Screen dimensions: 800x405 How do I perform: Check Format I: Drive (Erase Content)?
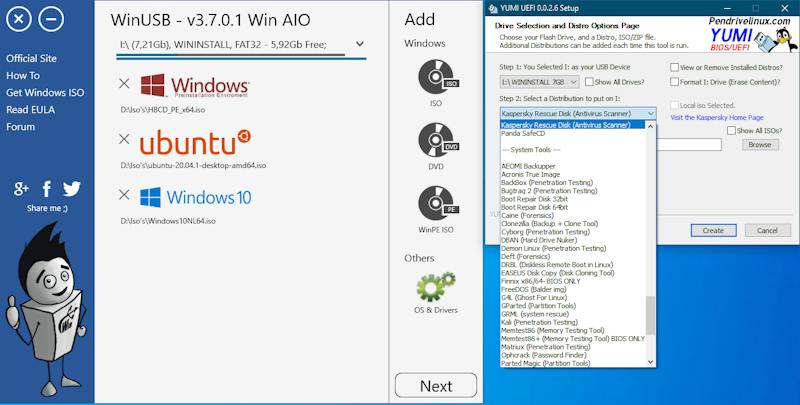(x=674, y=82)
